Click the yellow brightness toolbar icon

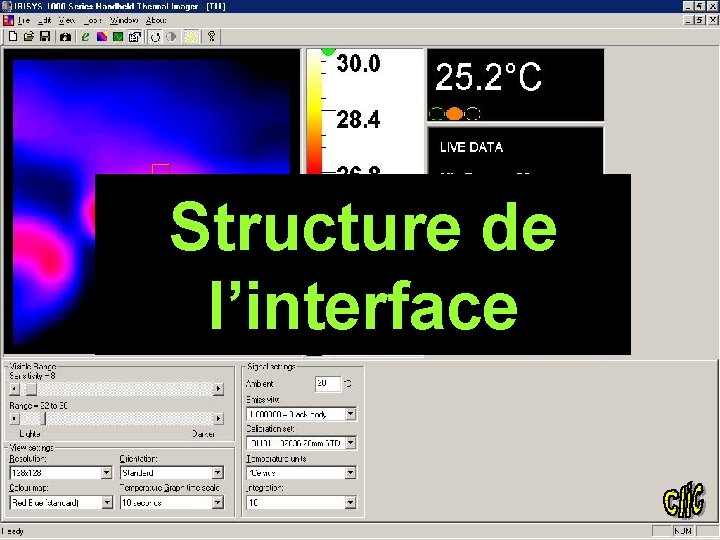coord(191,37)
